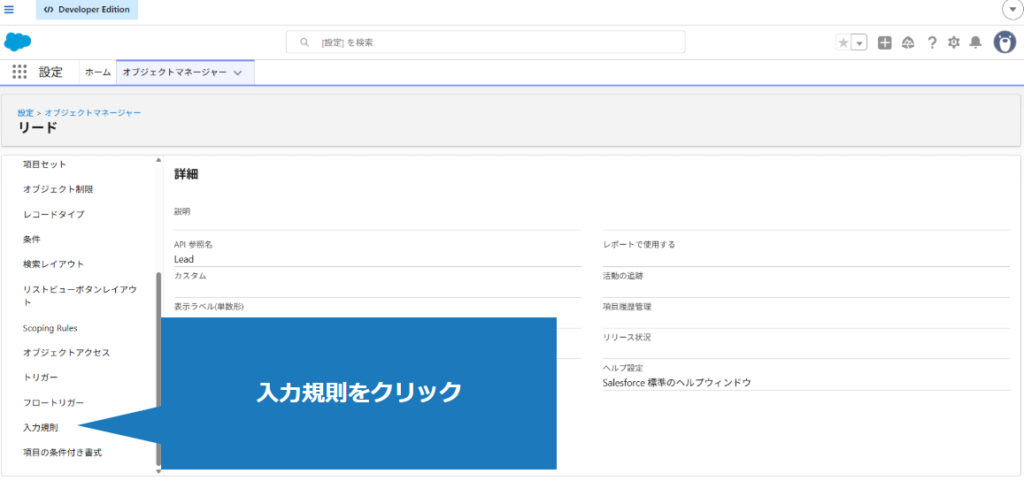The image size is (1024, 481).
Task: Click the sidebar scrollbar down arrow
Action: tap(158, 470)
